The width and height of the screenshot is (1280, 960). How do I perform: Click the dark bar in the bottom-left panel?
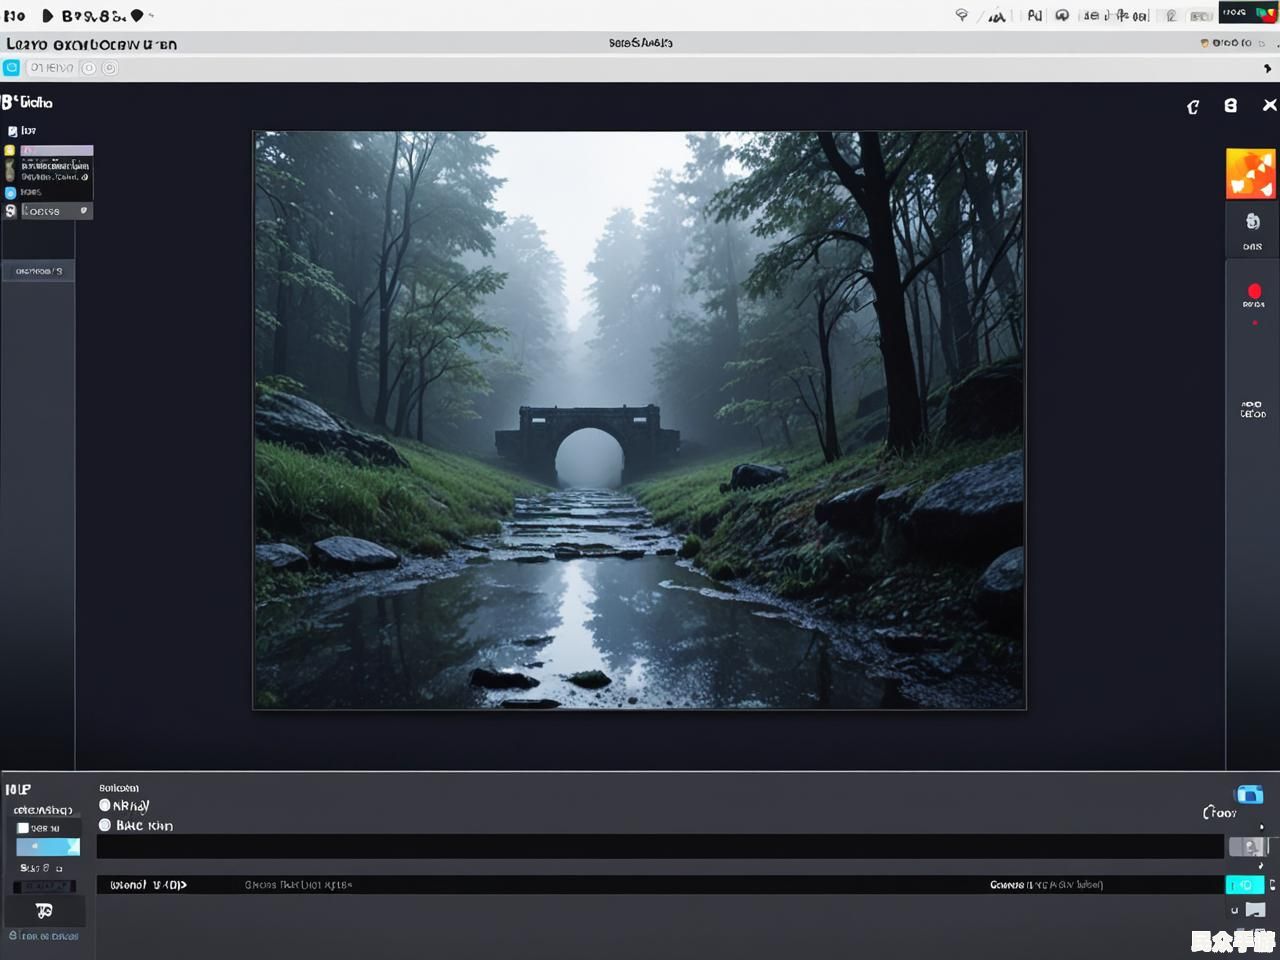tap(44, 886)
